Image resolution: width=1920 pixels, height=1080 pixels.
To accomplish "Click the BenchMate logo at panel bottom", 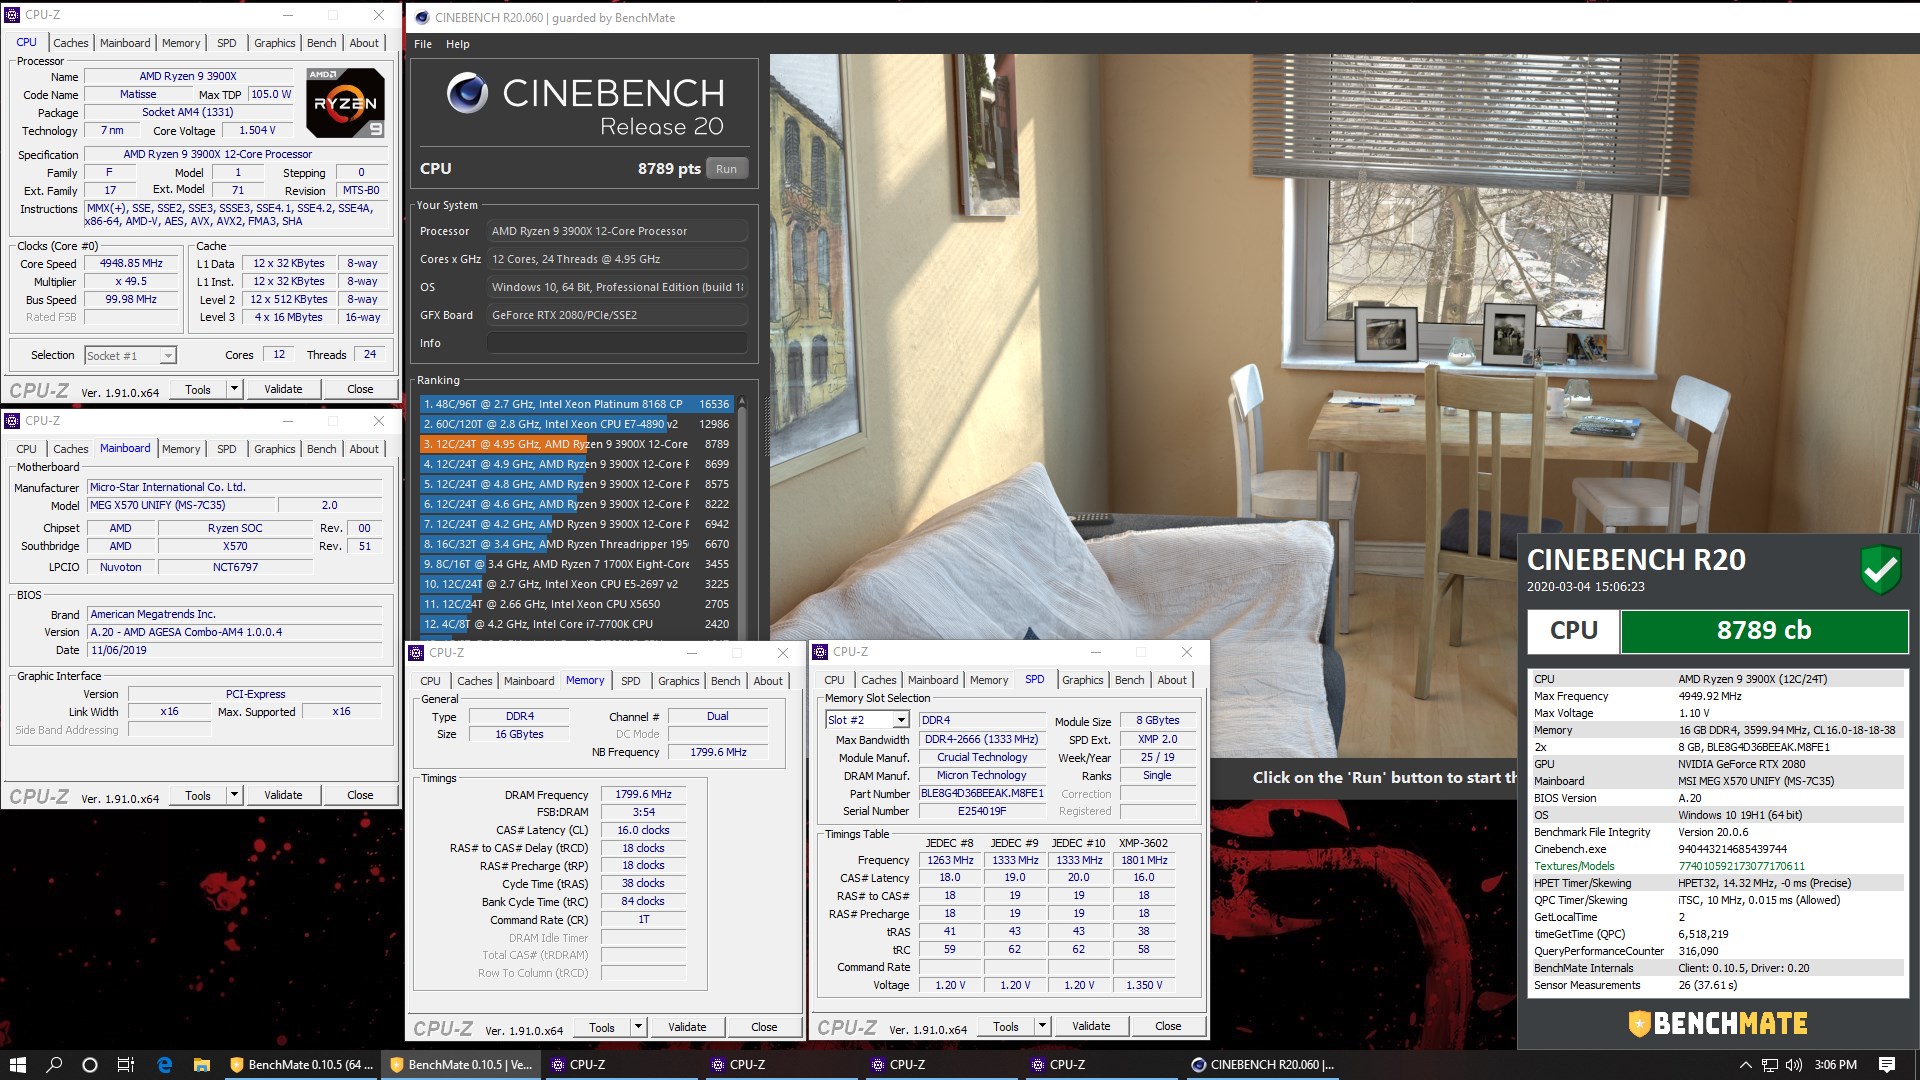I will 1717,1023.
